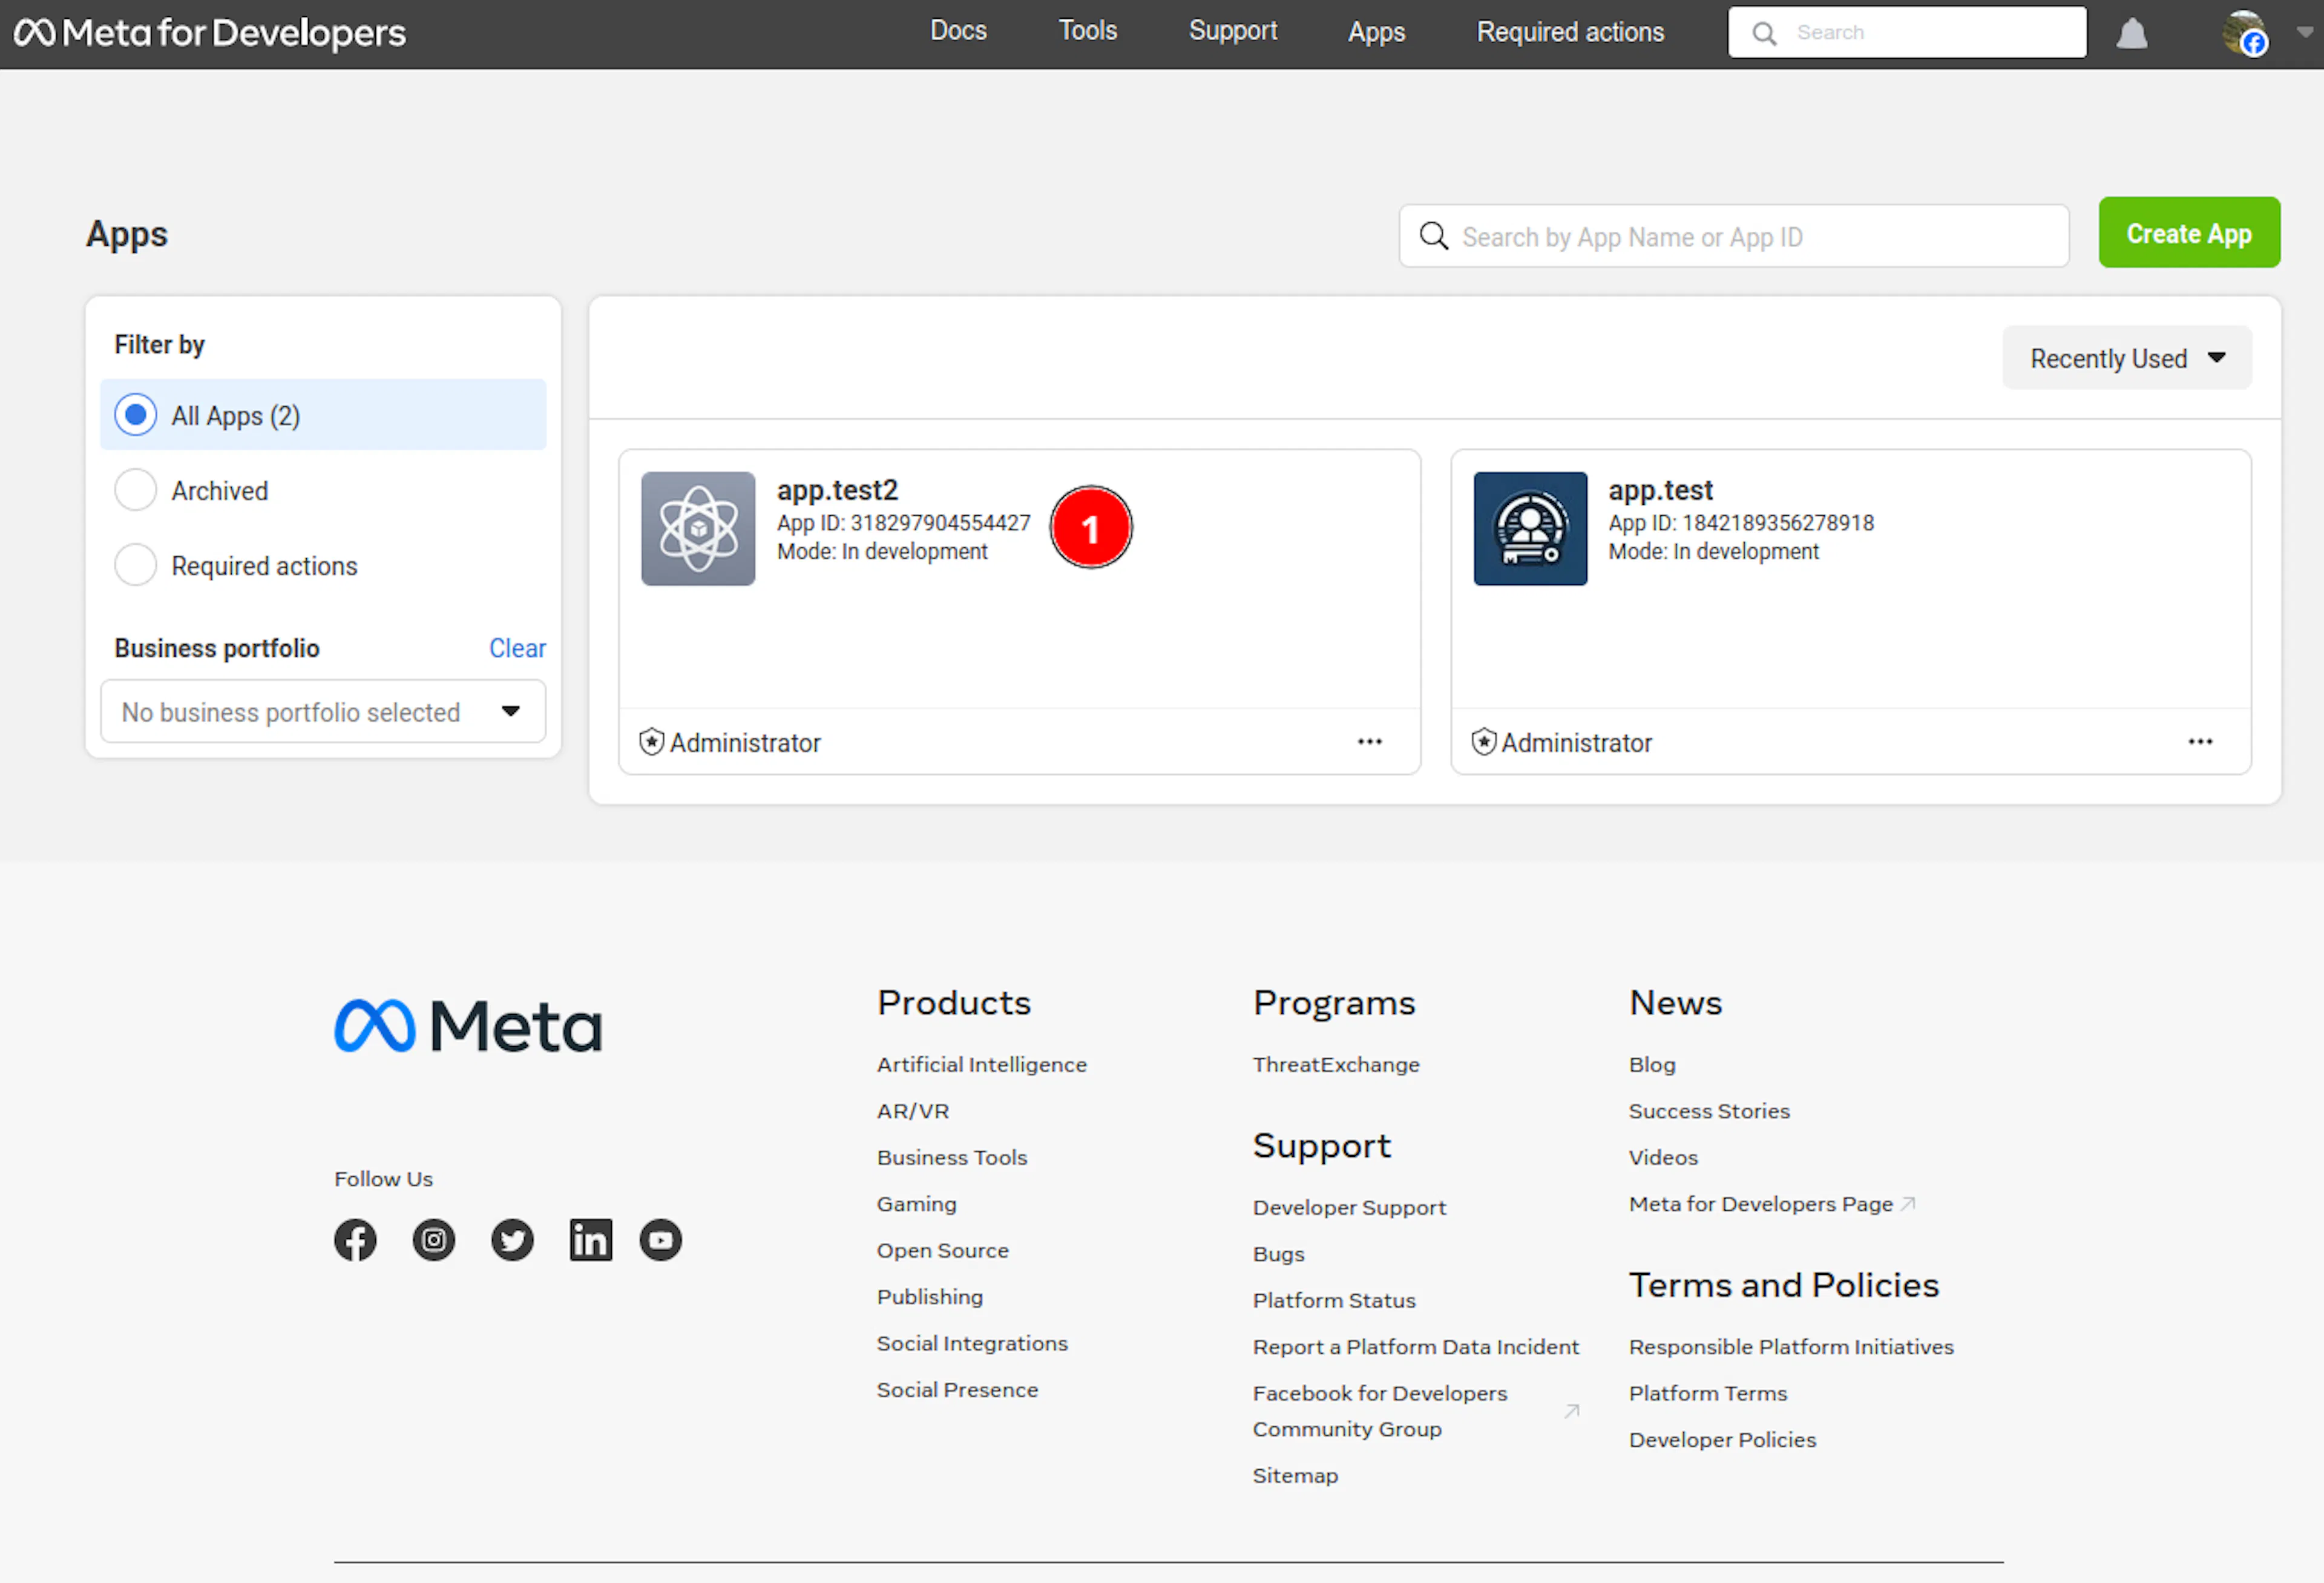
Task: Open the Open Source link
Action: point(942,1251)
